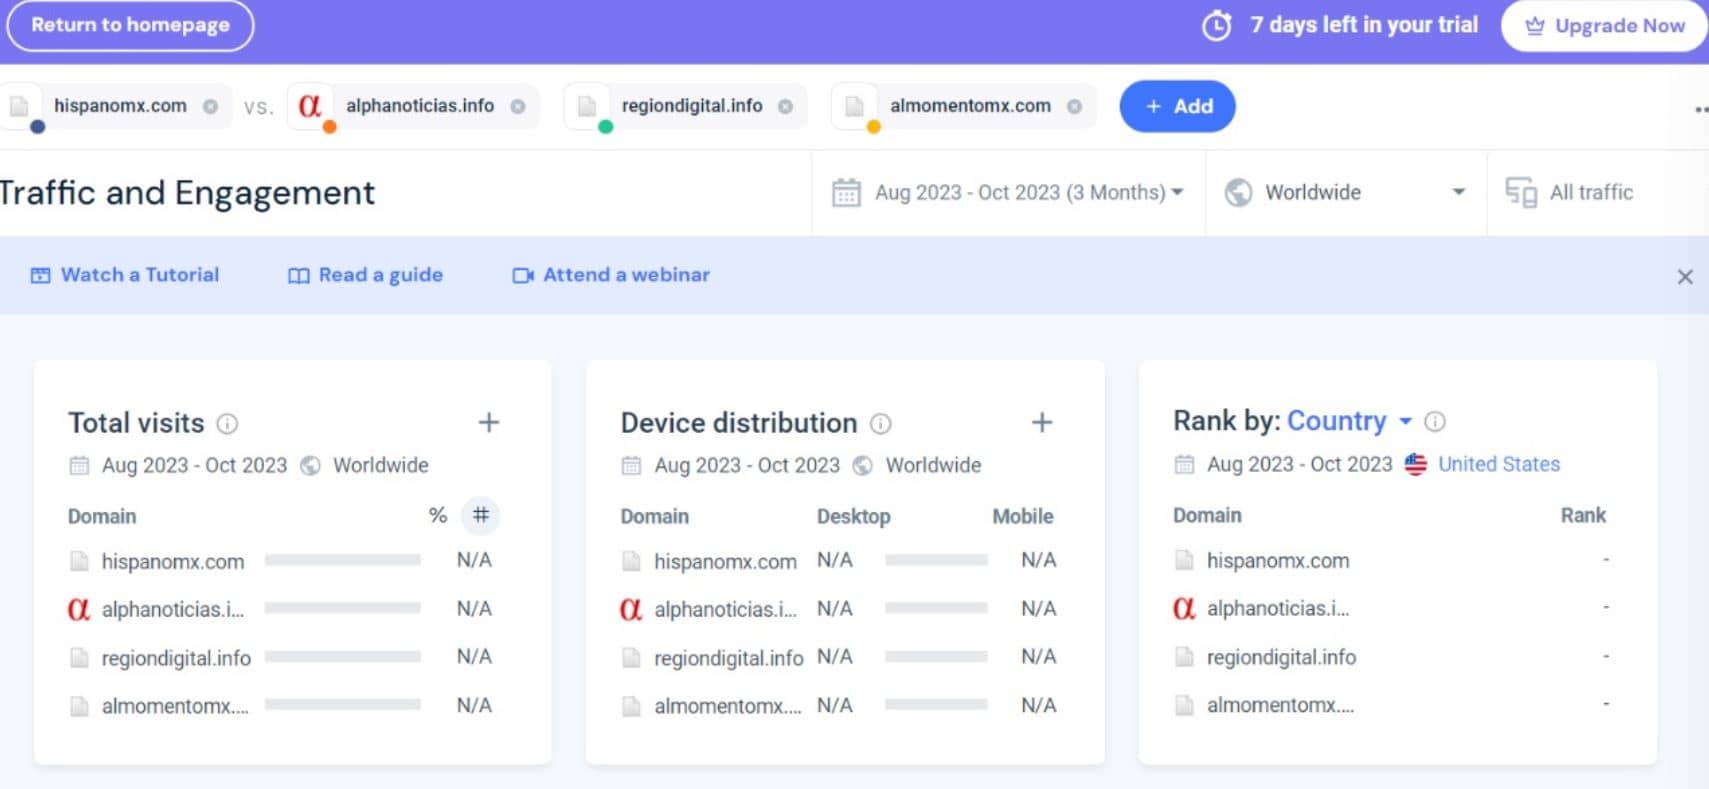Click Upgrade Now button
Viewport: 1709px width, 789px height.
[x=1604, y=26]
